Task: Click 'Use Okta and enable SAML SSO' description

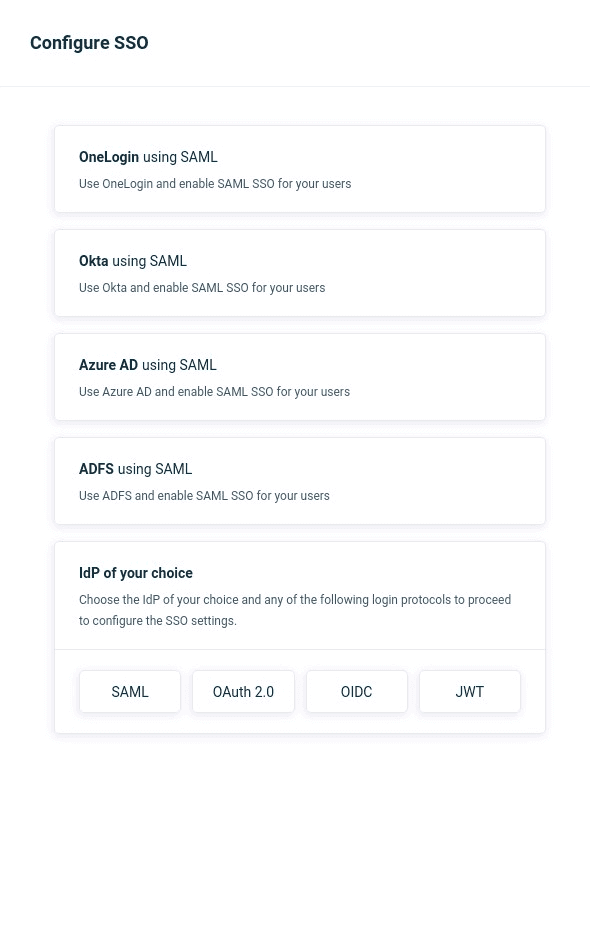Action: (202, 288)
